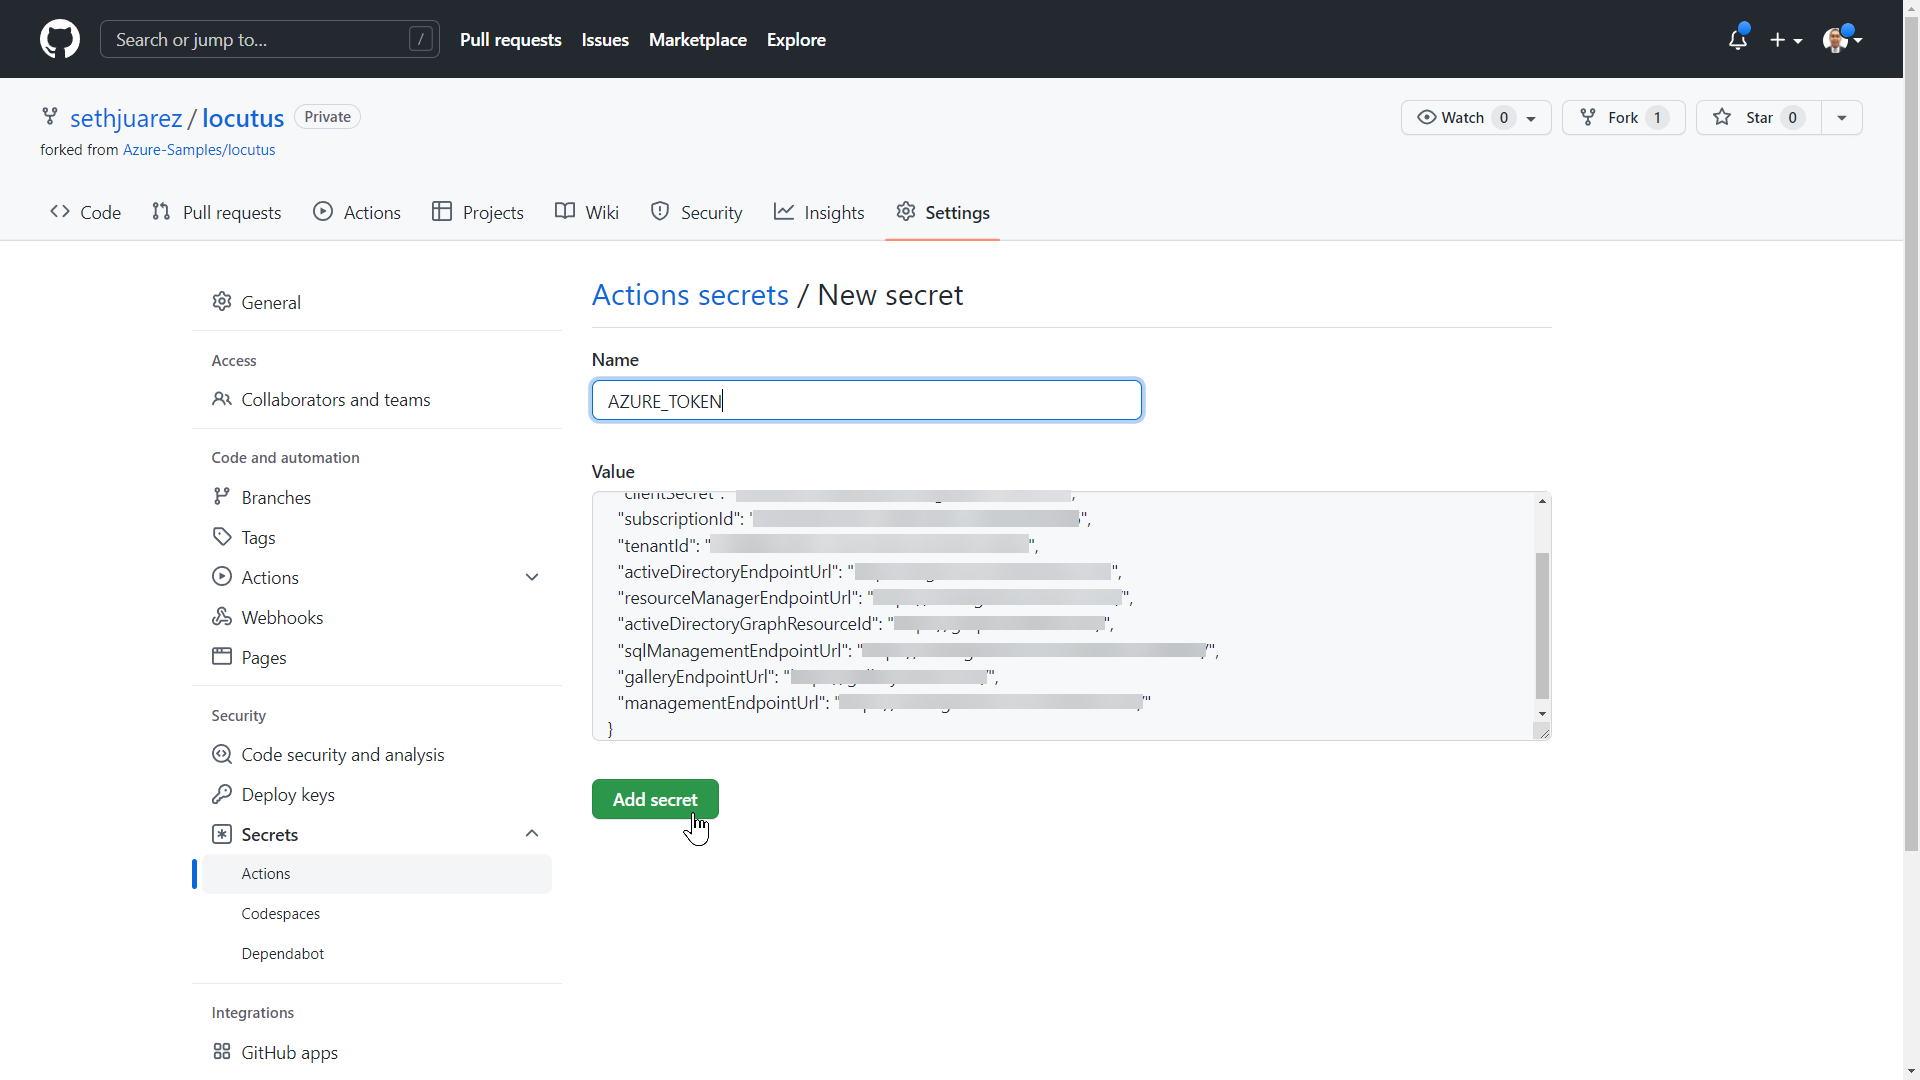Open Tags settings
The image size is (1920, 1080).
(377, 537)
